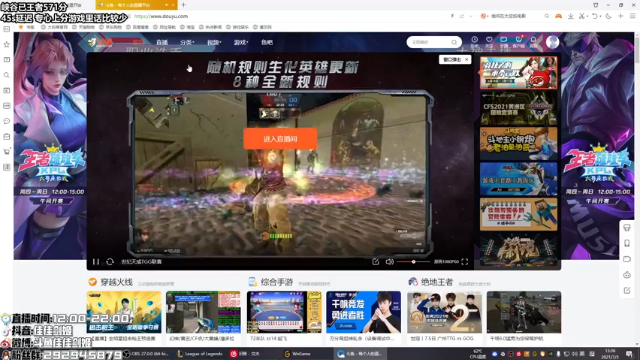The height and width of the screenshot is (360, 640).
Task: Open followed channels heart icon in header
Action: pos(489,40)
